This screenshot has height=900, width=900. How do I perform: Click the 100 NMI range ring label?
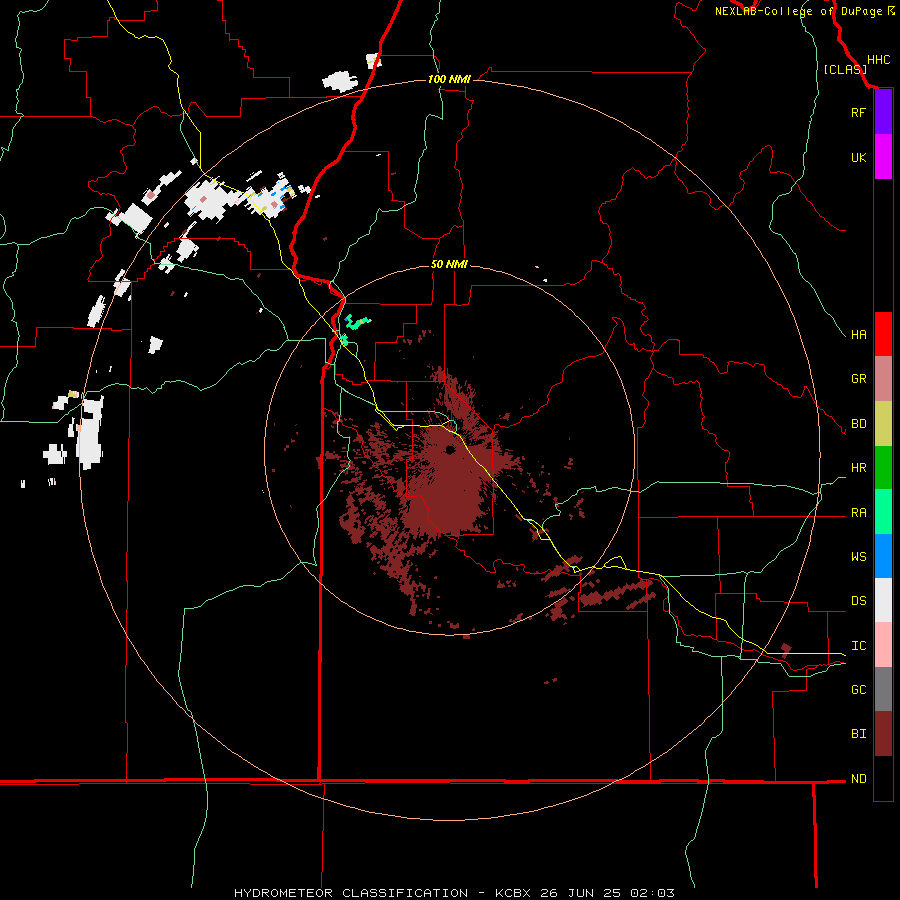(x=449, y=79)
